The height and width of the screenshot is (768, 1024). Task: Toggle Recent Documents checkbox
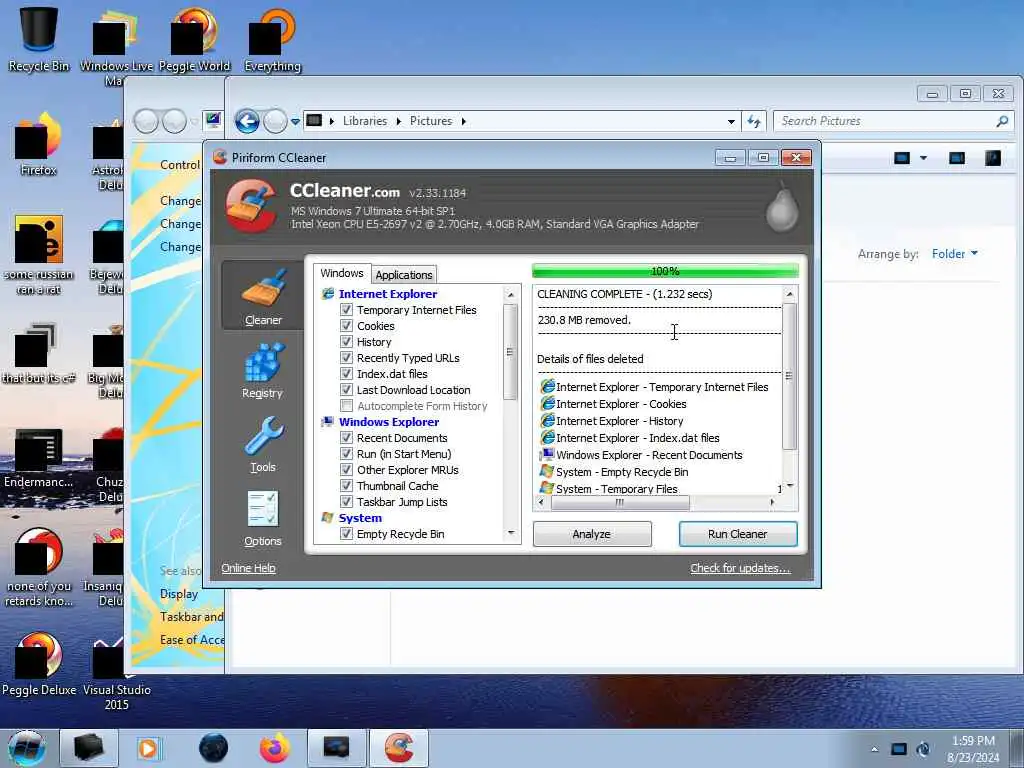[347, 438]
